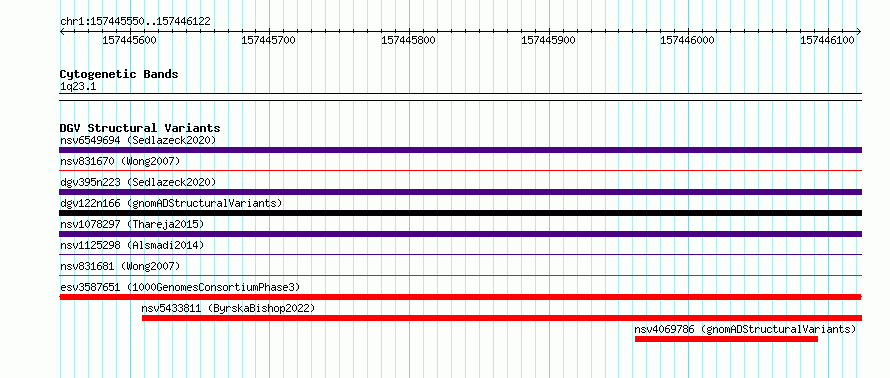
Task: Click ruler position 157446100
Action: pyautogui.click(x=828, y=40)
